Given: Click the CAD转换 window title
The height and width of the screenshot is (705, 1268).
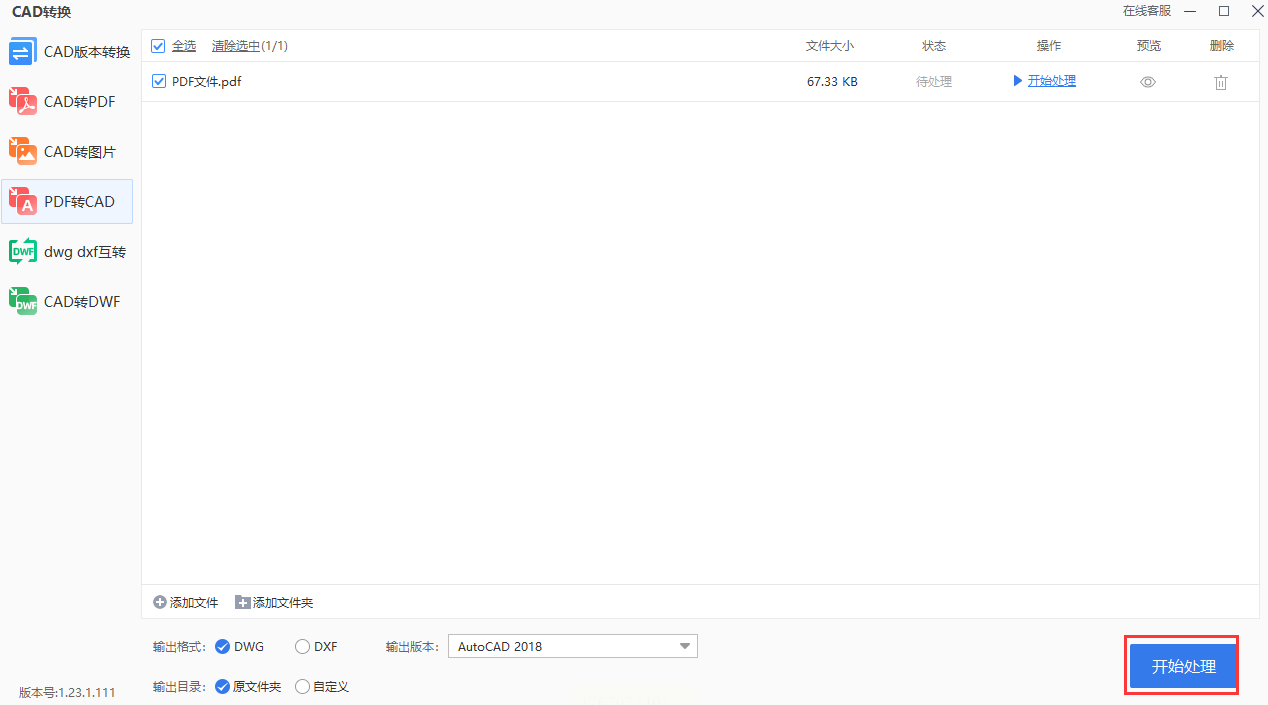Looking at the screenshot, I should tap(41, 12).
